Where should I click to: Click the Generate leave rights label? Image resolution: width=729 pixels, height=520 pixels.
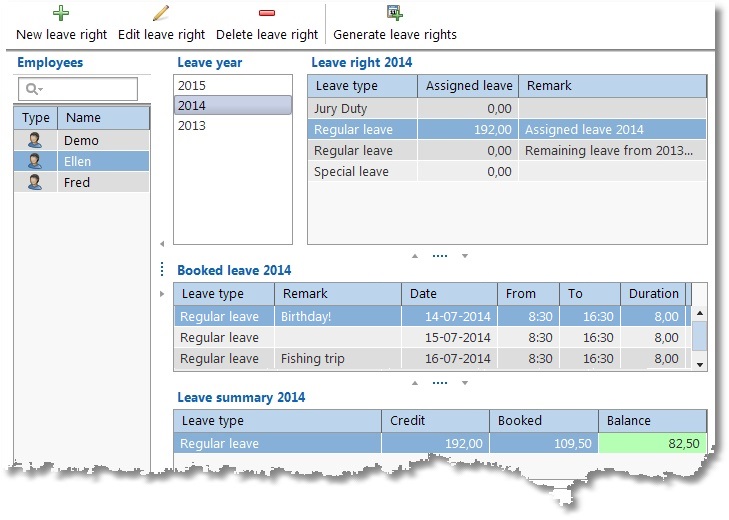click(x=395, y=34)
